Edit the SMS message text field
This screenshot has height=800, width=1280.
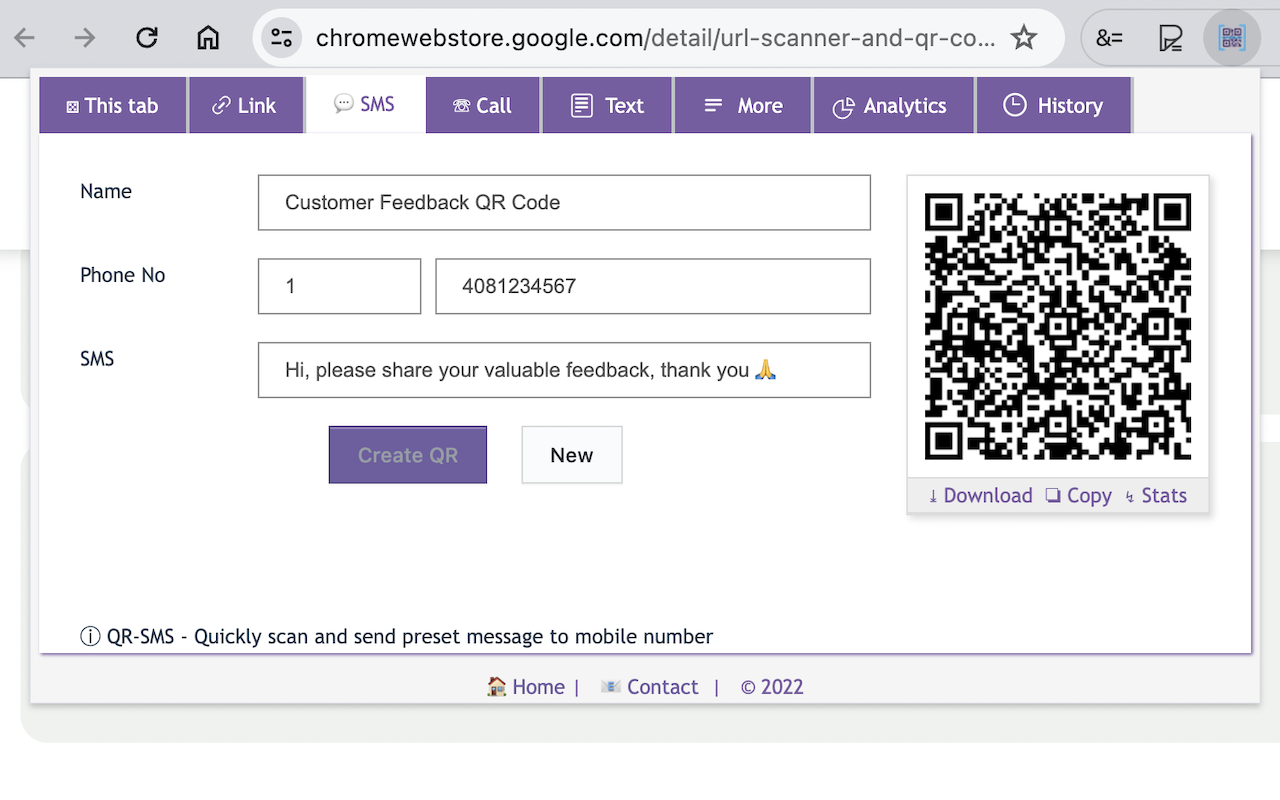(x=564, y=370)
